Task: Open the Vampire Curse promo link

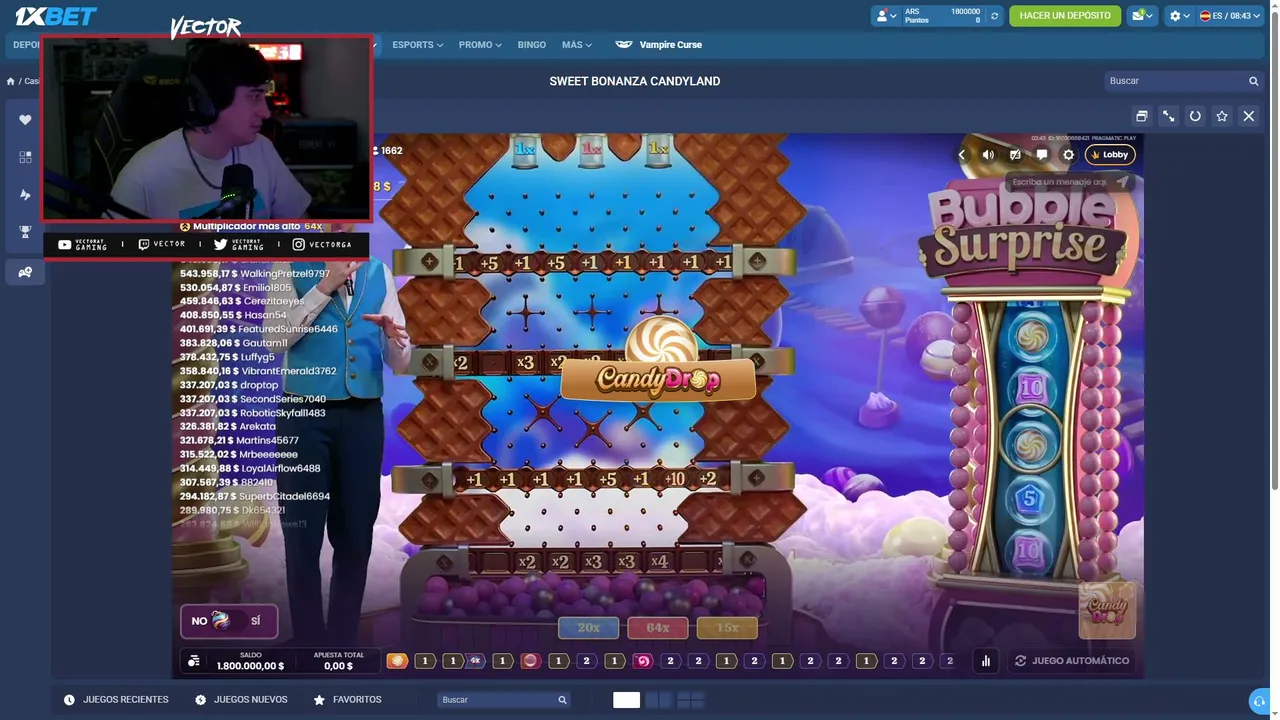Action: pyautogui.click(x=658, y=45)
